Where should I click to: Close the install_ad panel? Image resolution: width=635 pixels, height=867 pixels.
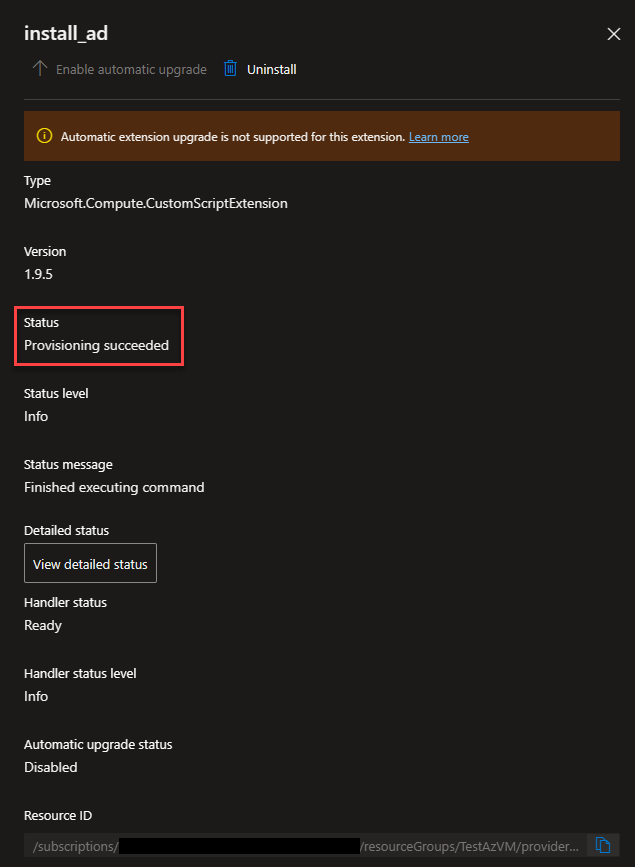[x=614, y=34]
